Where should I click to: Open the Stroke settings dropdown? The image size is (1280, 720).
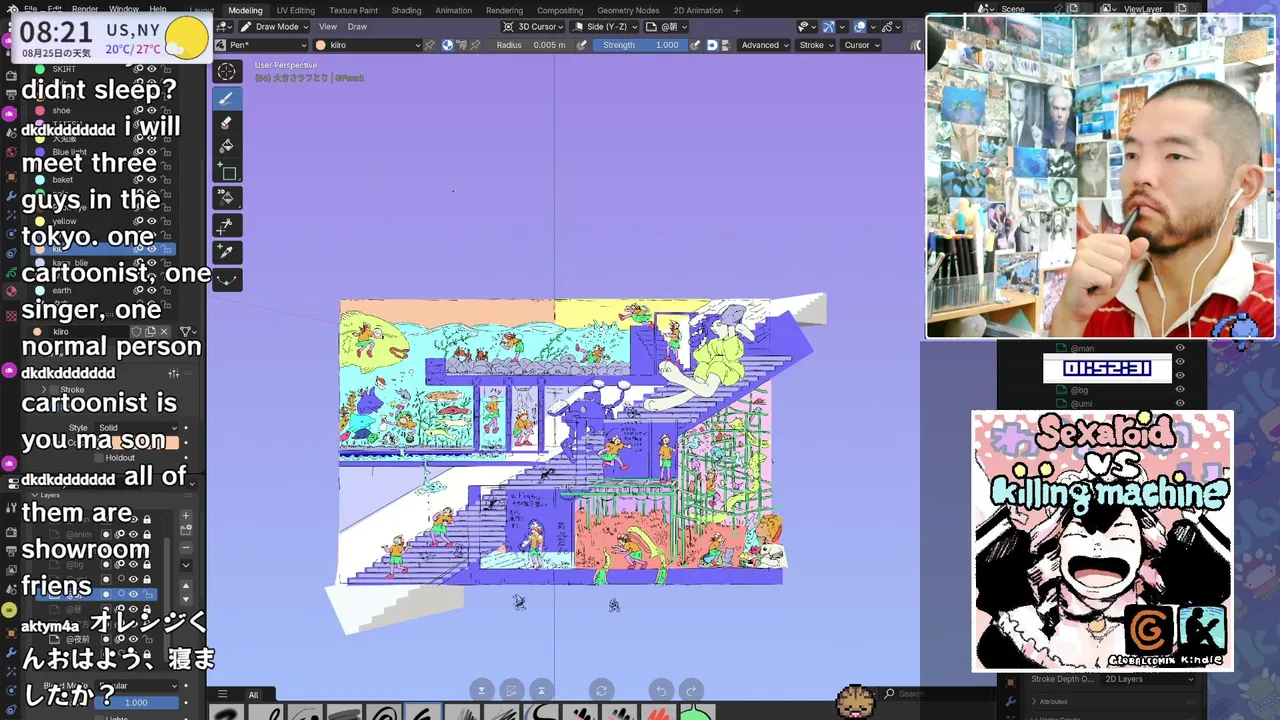[x=816, y=45]
